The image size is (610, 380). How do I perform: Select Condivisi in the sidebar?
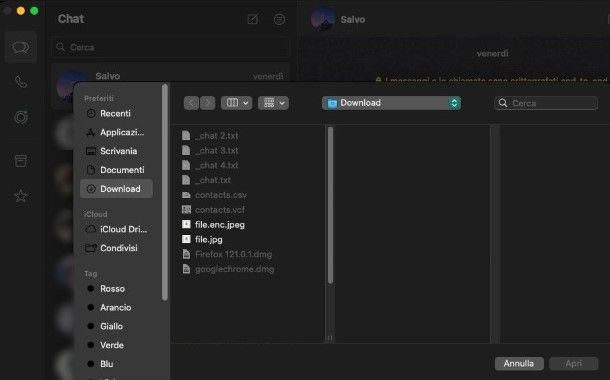point(116,248)
